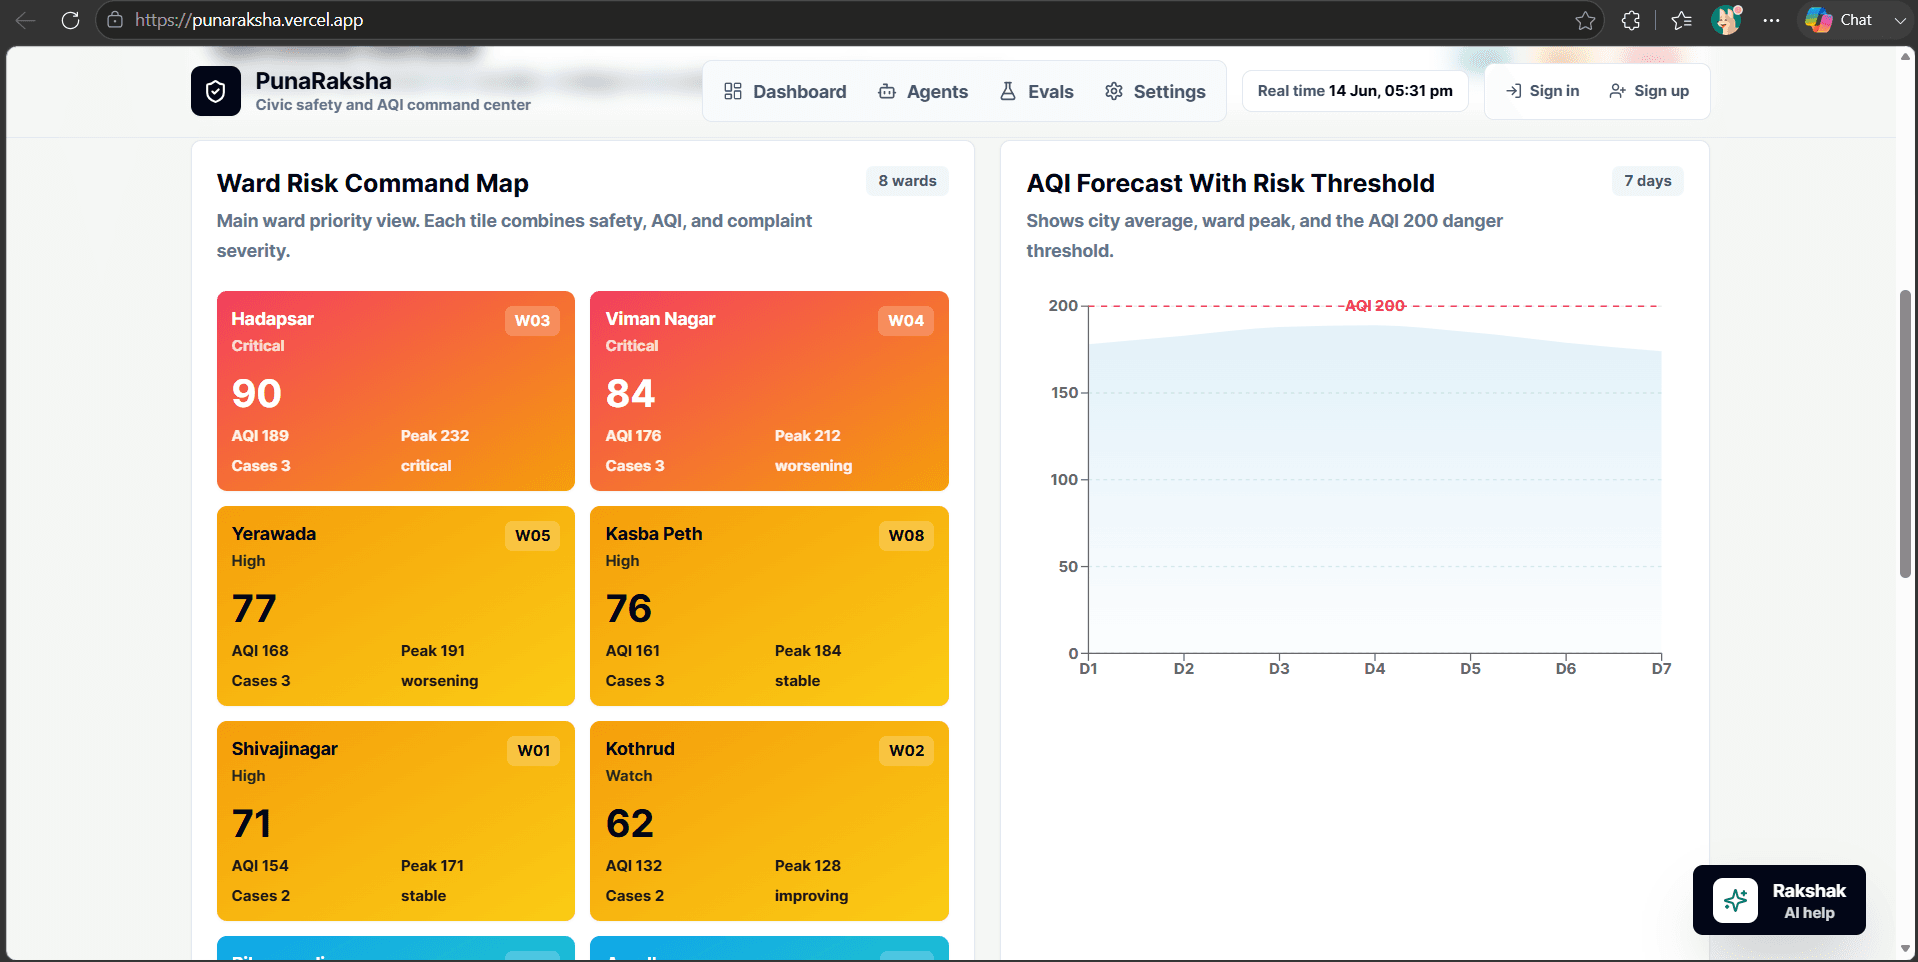Click the AQI Forecast With Risk Threshold heading
This screenshot has width=1918, height=962.
point(1230,183)
